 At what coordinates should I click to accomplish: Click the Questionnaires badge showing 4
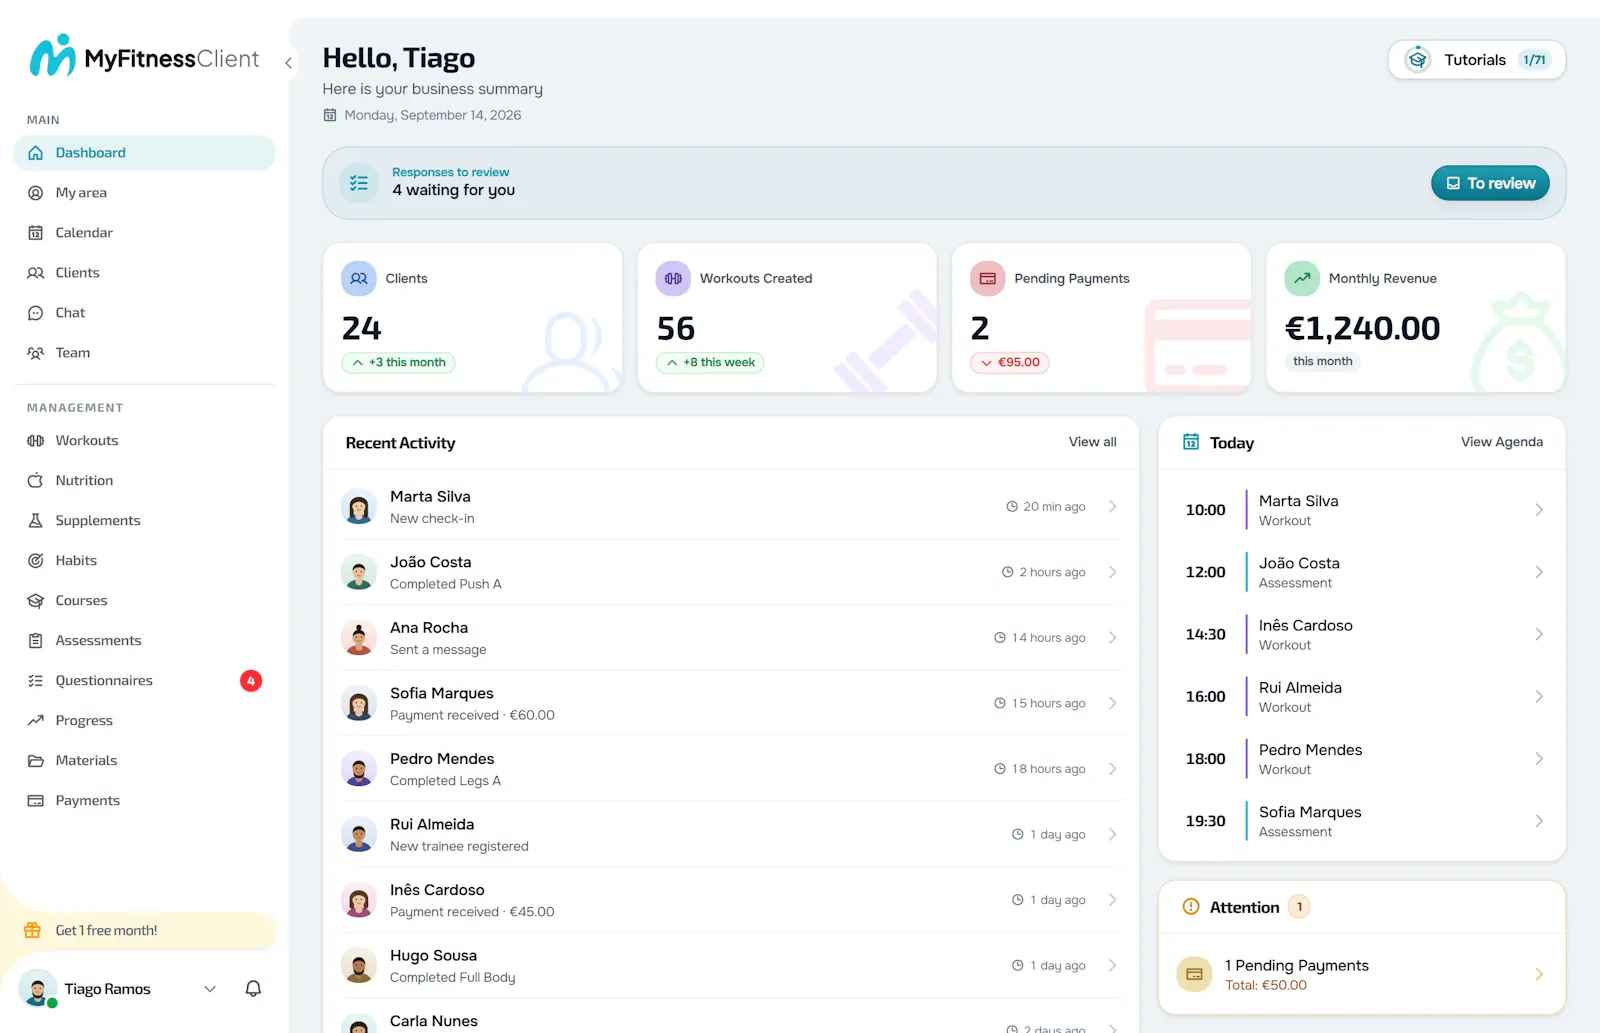click(x=251, y=681)
